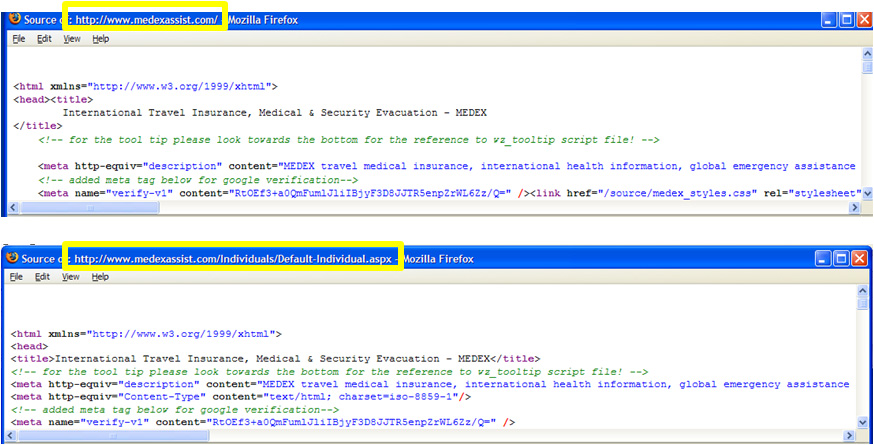Close the top medexassist.com source window

click(x=865, y=19)
